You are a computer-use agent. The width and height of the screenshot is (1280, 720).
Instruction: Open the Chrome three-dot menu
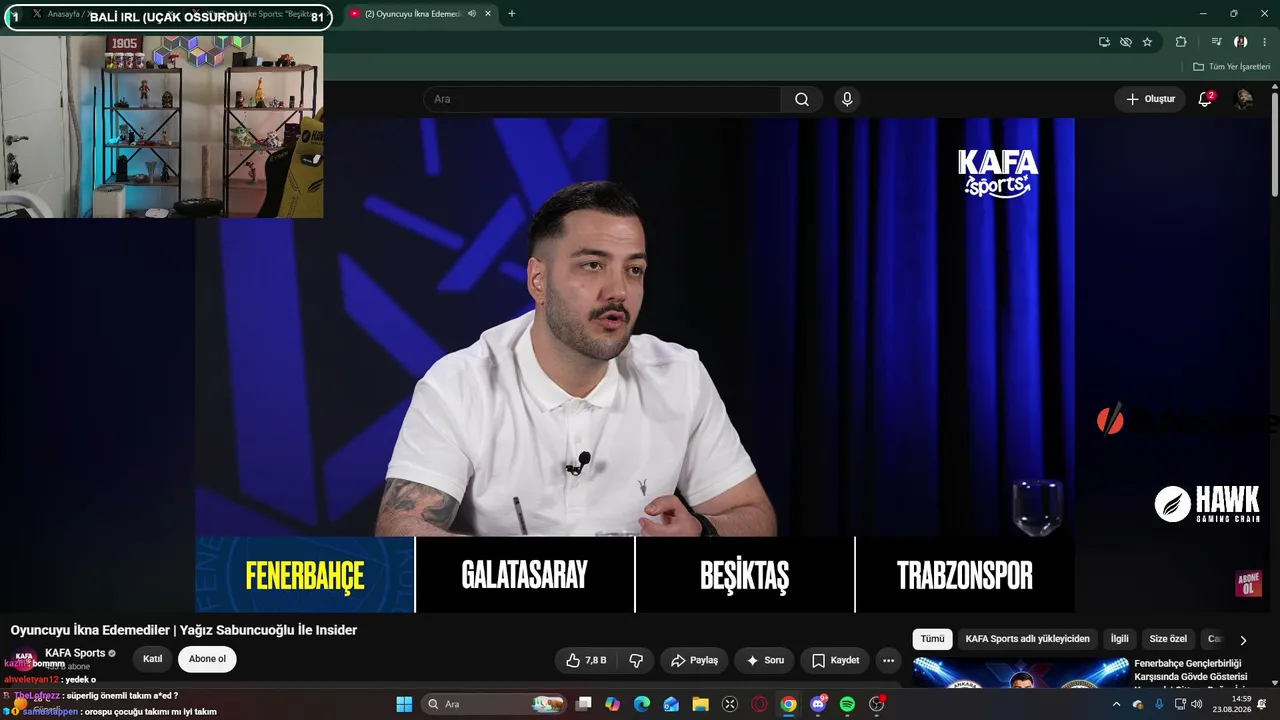click(x=1264, y=42)
